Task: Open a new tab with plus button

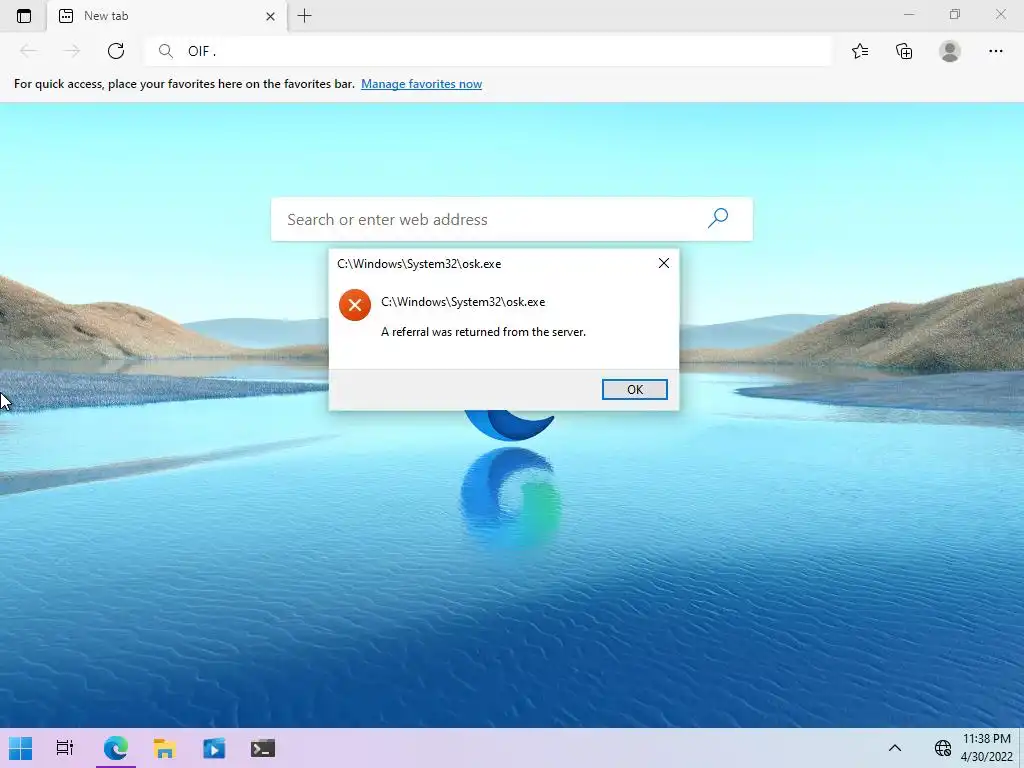Action: [x=304, y=16]
